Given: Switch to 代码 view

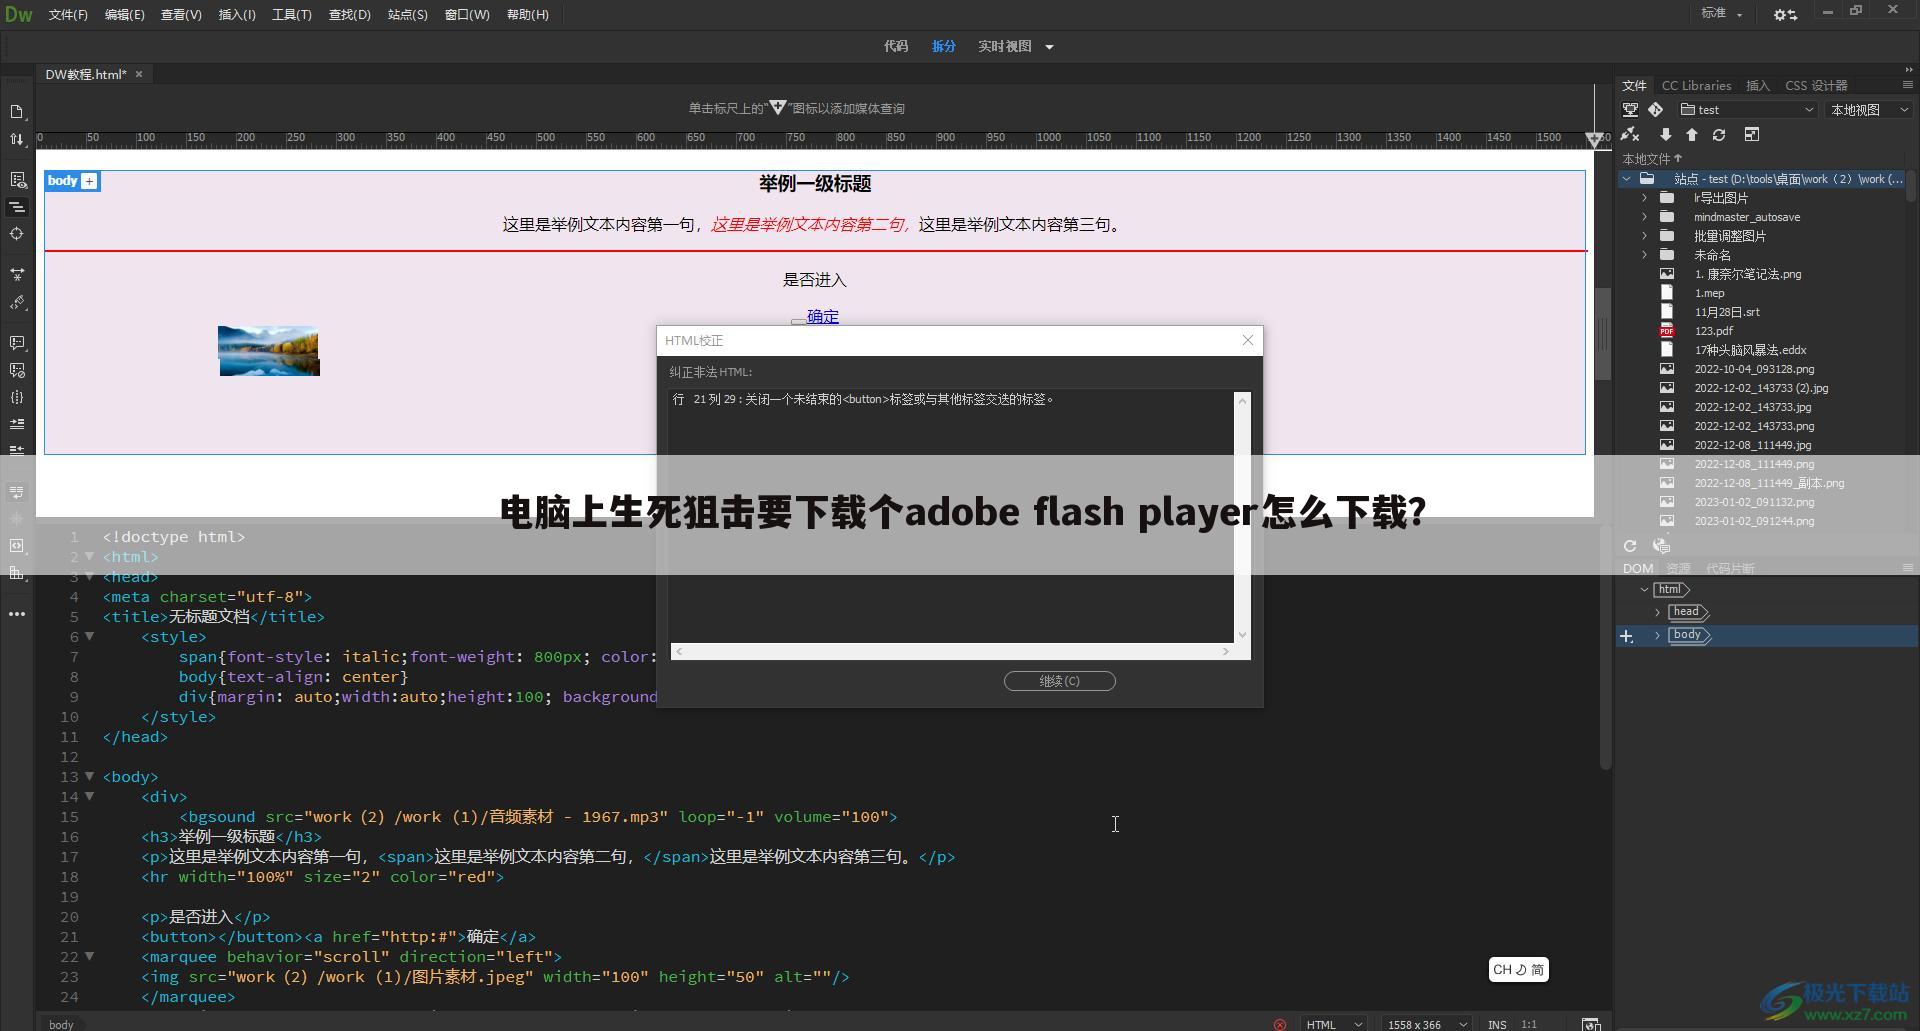Looking at the screenshot, I should click(x=896, y=46).
